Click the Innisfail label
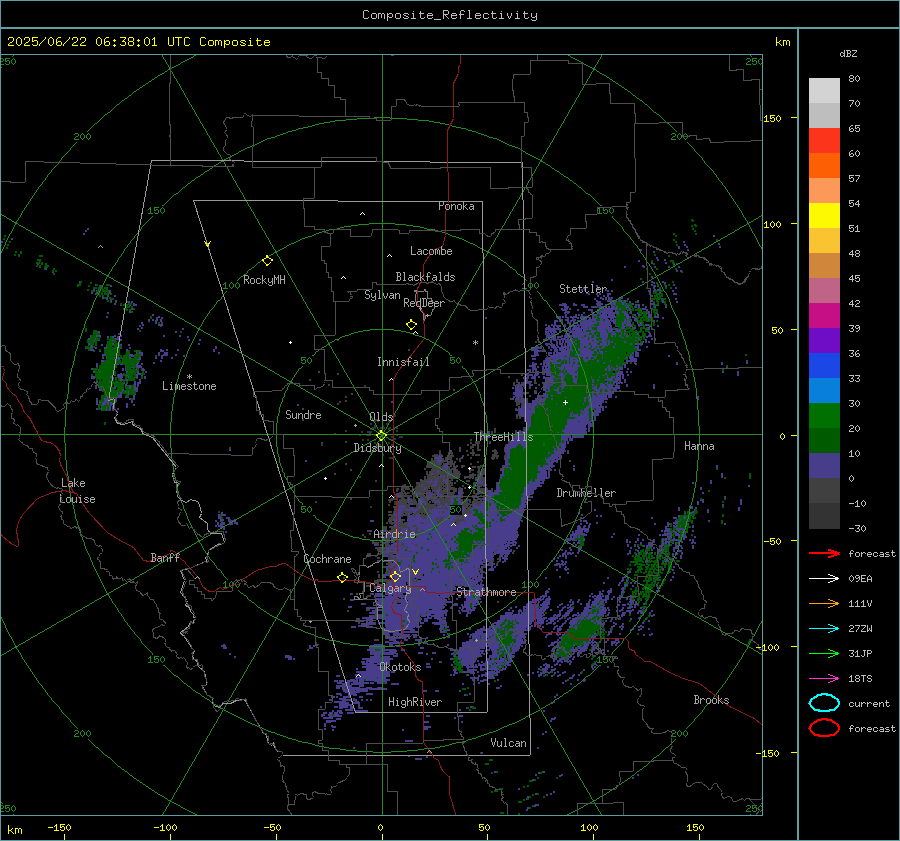 pyautogui.click(x=403, y=362)
